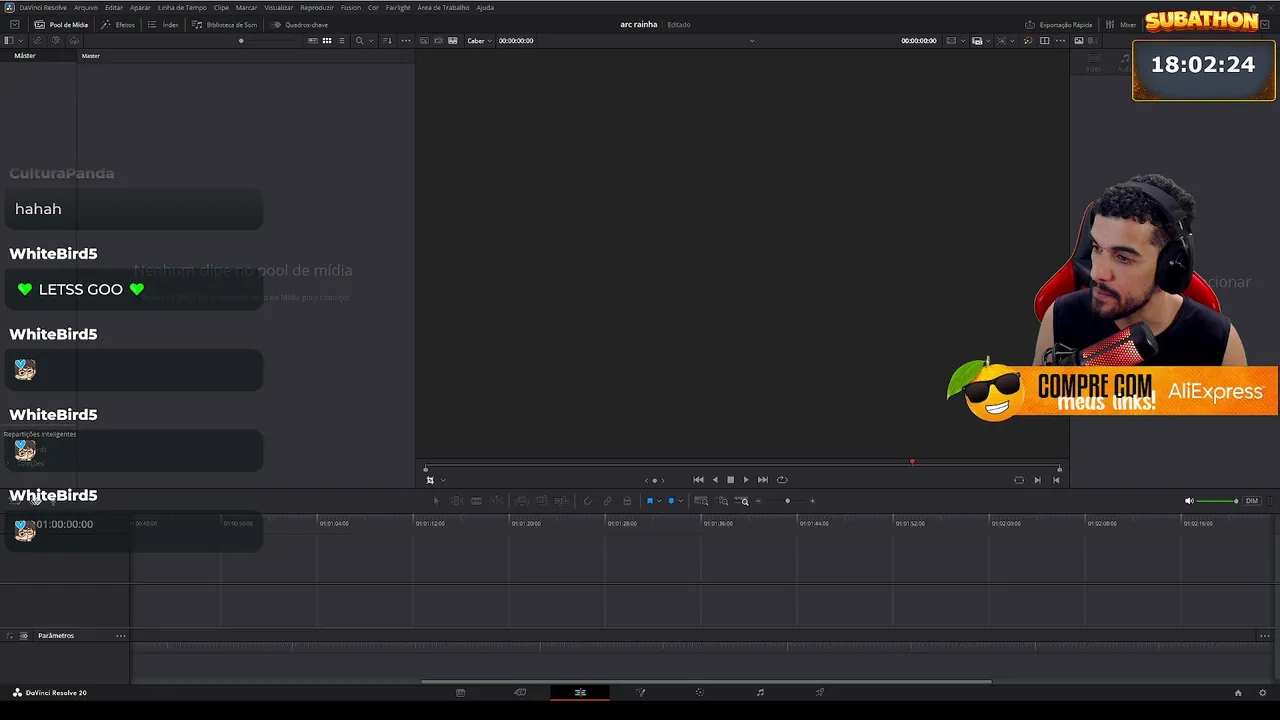Play the timeline forward
The height and width of the screenshot is (720, 1280).
[x=746, y=480]
